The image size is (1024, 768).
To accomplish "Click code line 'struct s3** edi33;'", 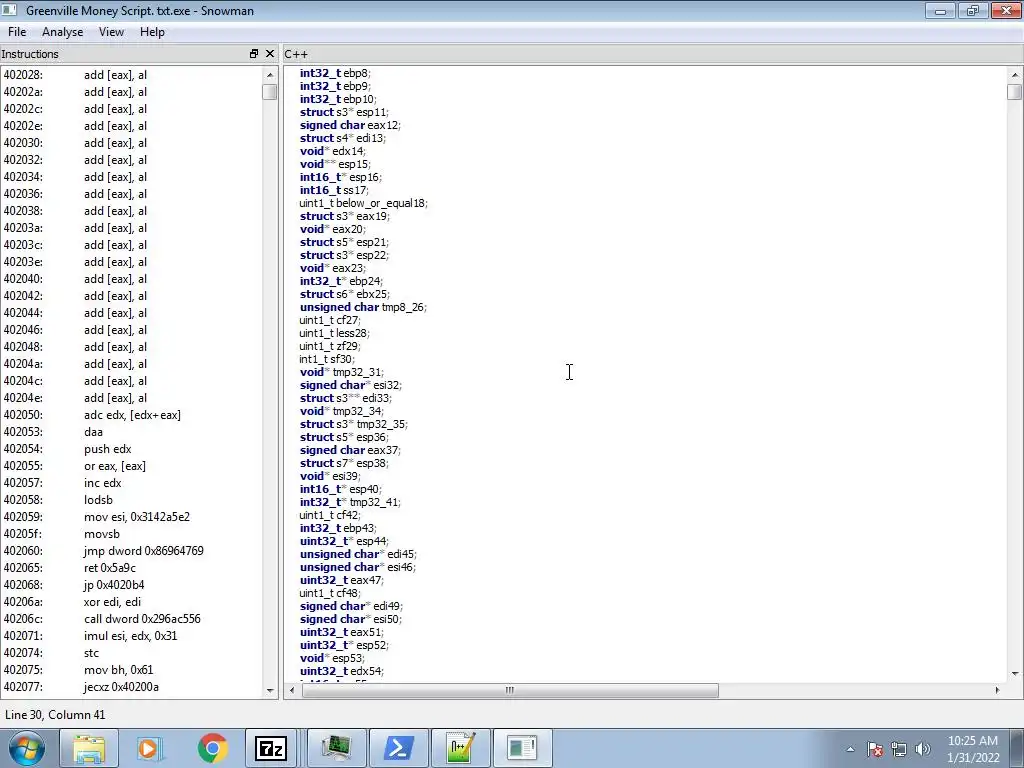I will (x=346, y=398).
